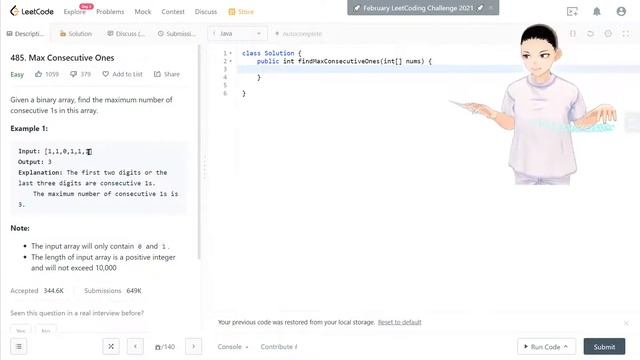
Task: Open the notifications bell
Action: pos(597,11)
